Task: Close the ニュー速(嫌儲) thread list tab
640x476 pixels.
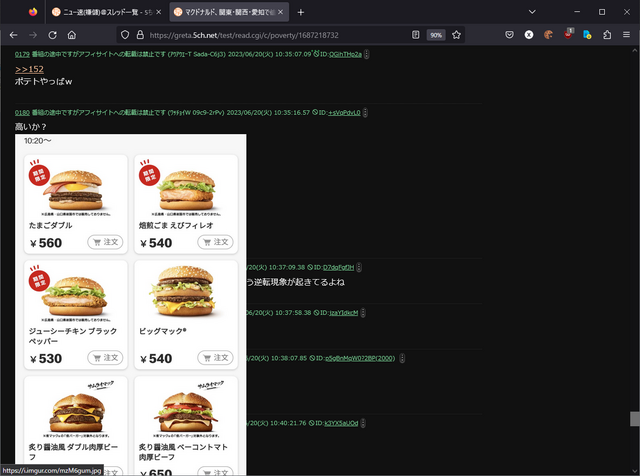Action: pyautogui.click(x=159, y=12)
